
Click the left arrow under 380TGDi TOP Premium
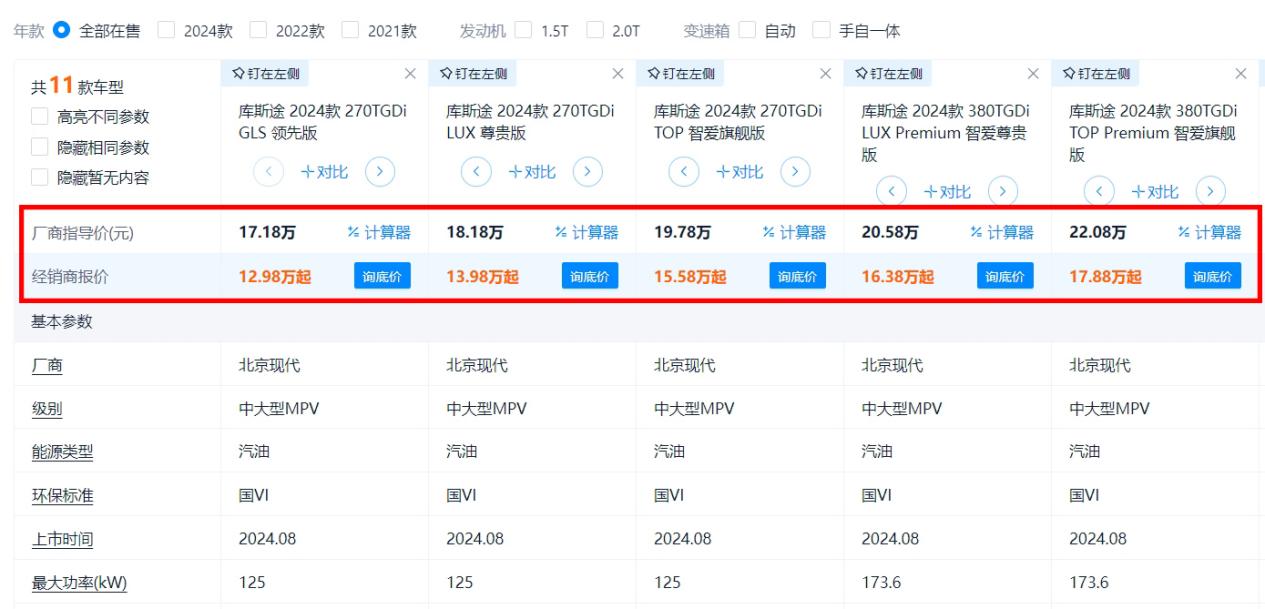[x=1100, y=191]
